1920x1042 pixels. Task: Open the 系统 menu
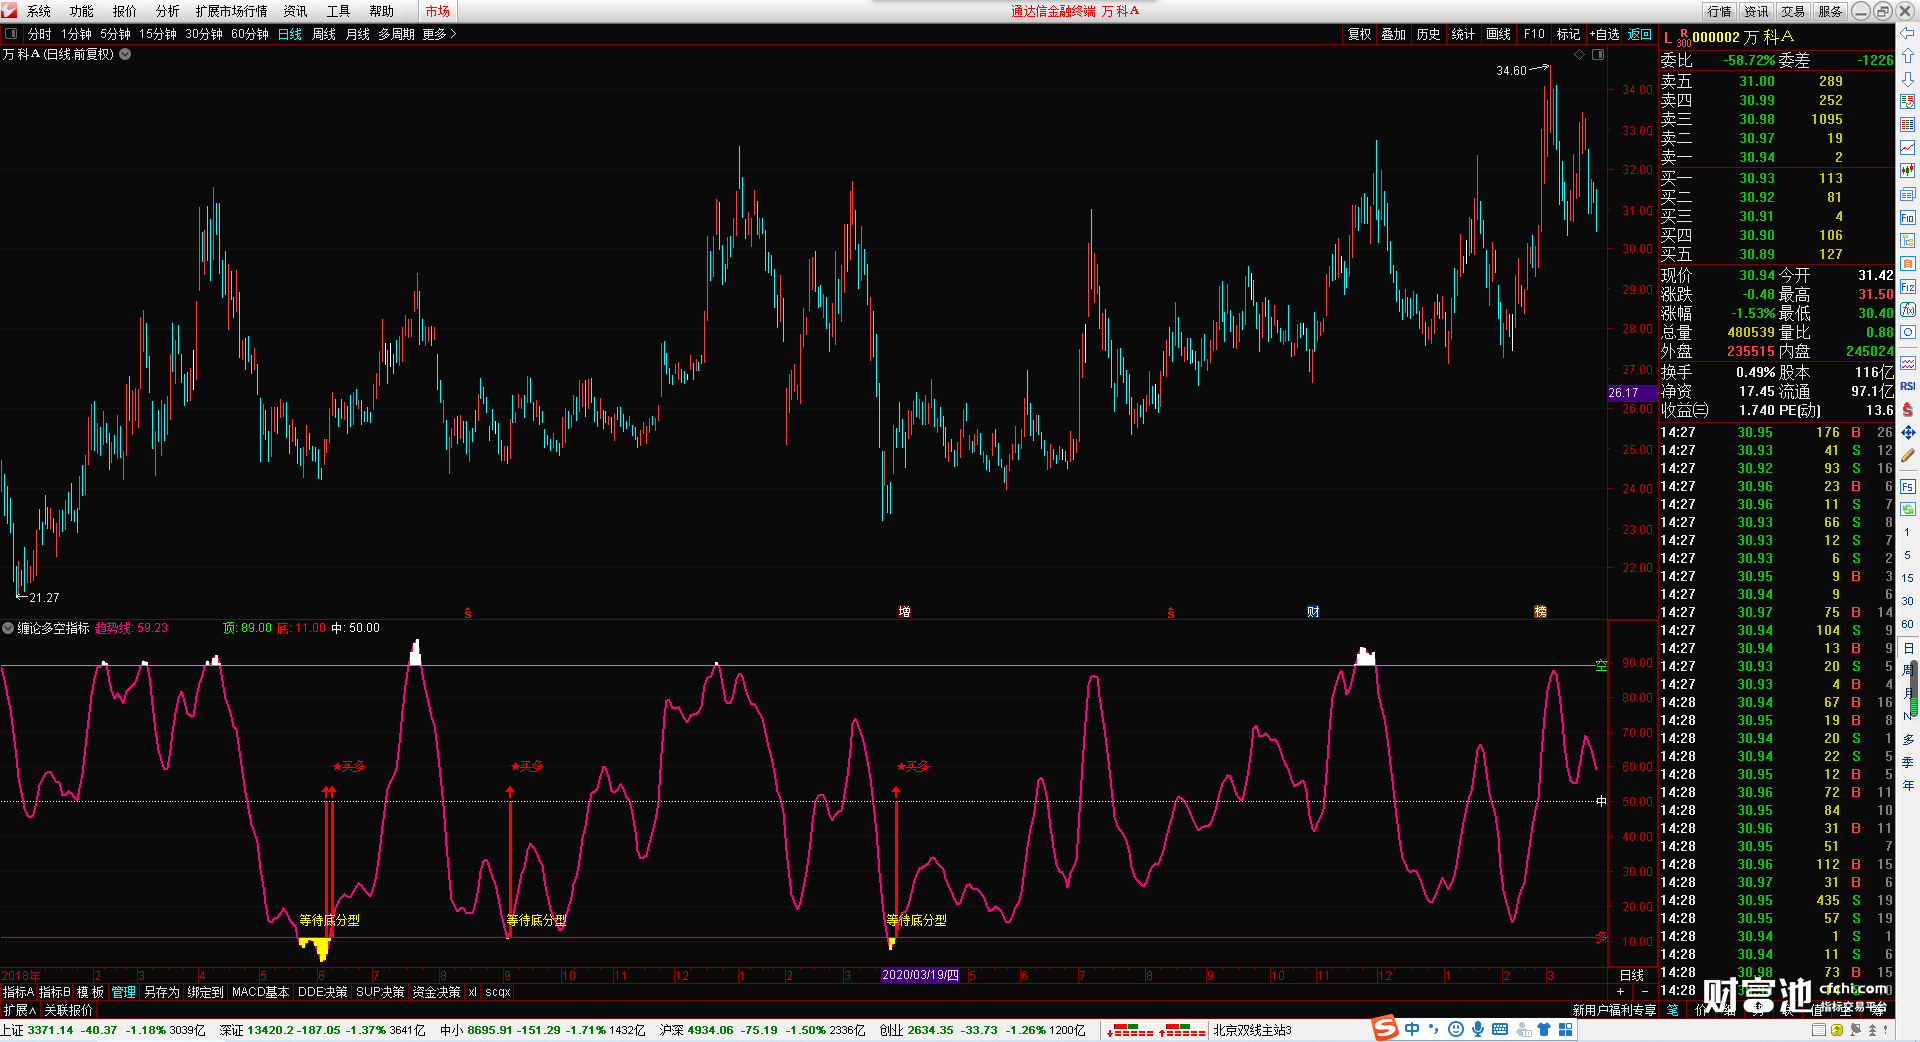(x=39, y=11)
